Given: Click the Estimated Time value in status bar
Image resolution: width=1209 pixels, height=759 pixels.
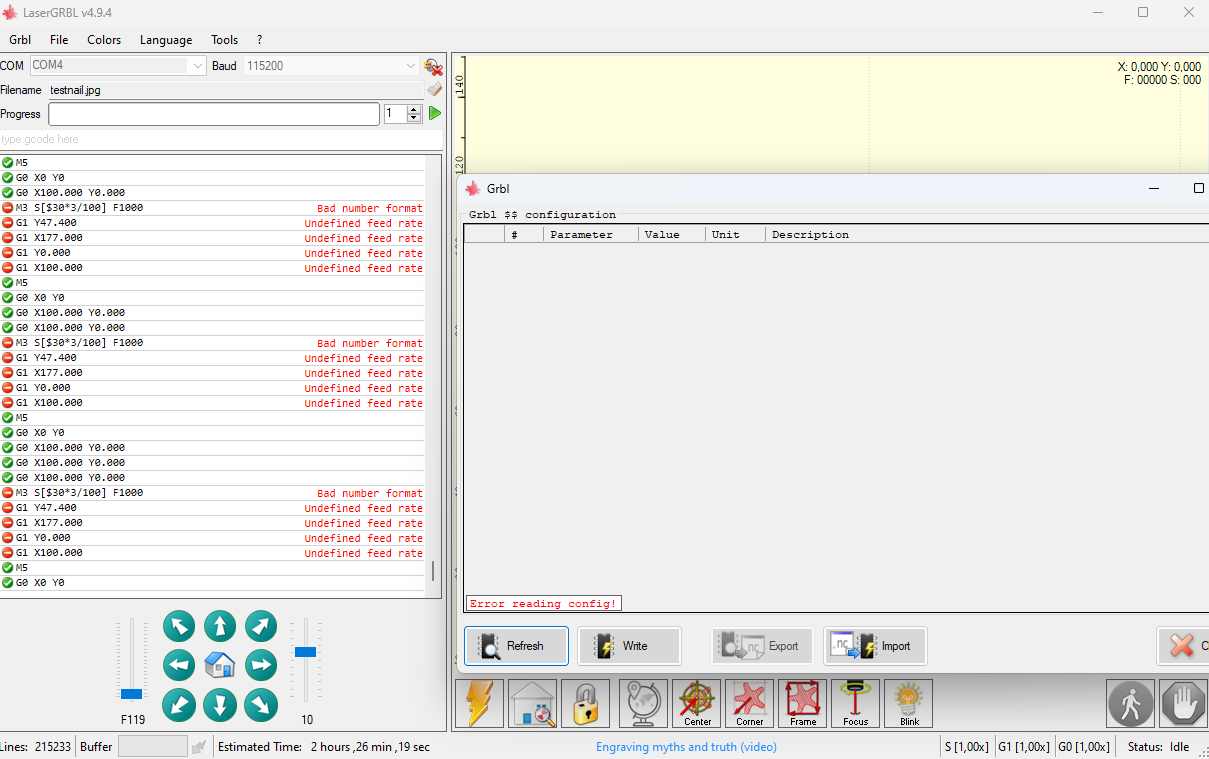Looking at the screenshot, I should [370, 747].
